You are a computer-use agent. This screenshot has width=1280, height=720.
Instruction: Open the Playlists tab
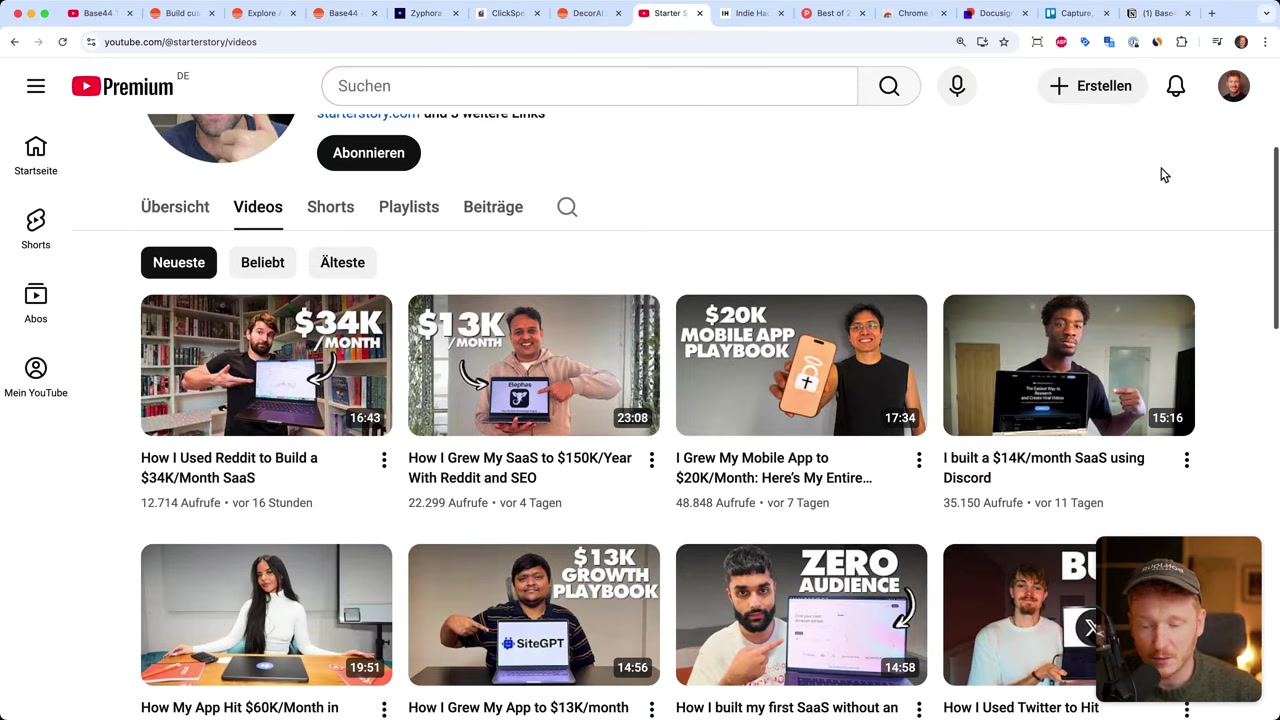point(409,207)
